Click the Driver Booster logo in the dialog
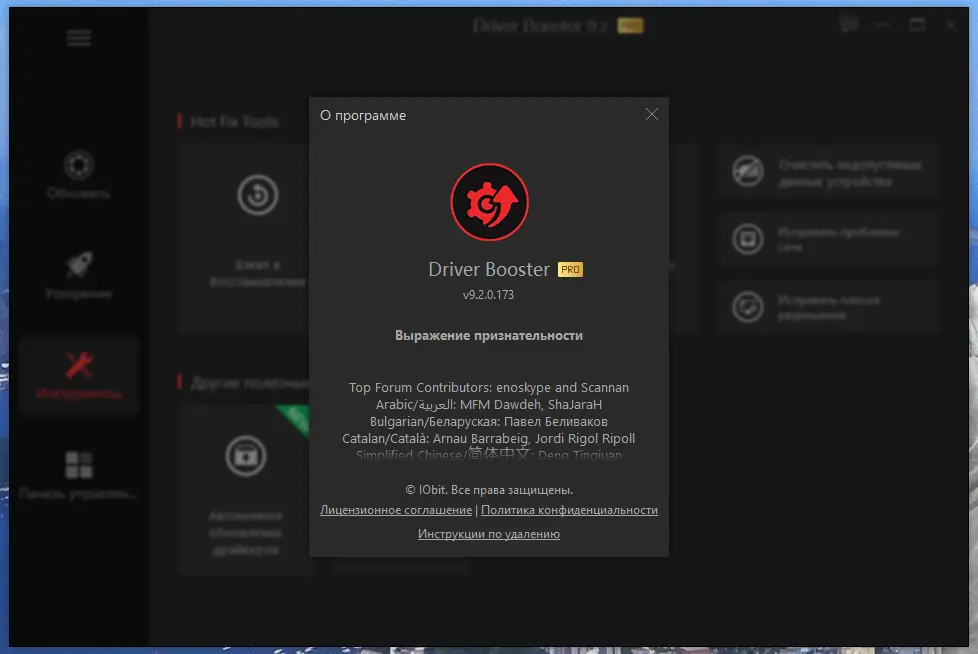The height and width of the screenshot is (654, 978). pos(489,201)
